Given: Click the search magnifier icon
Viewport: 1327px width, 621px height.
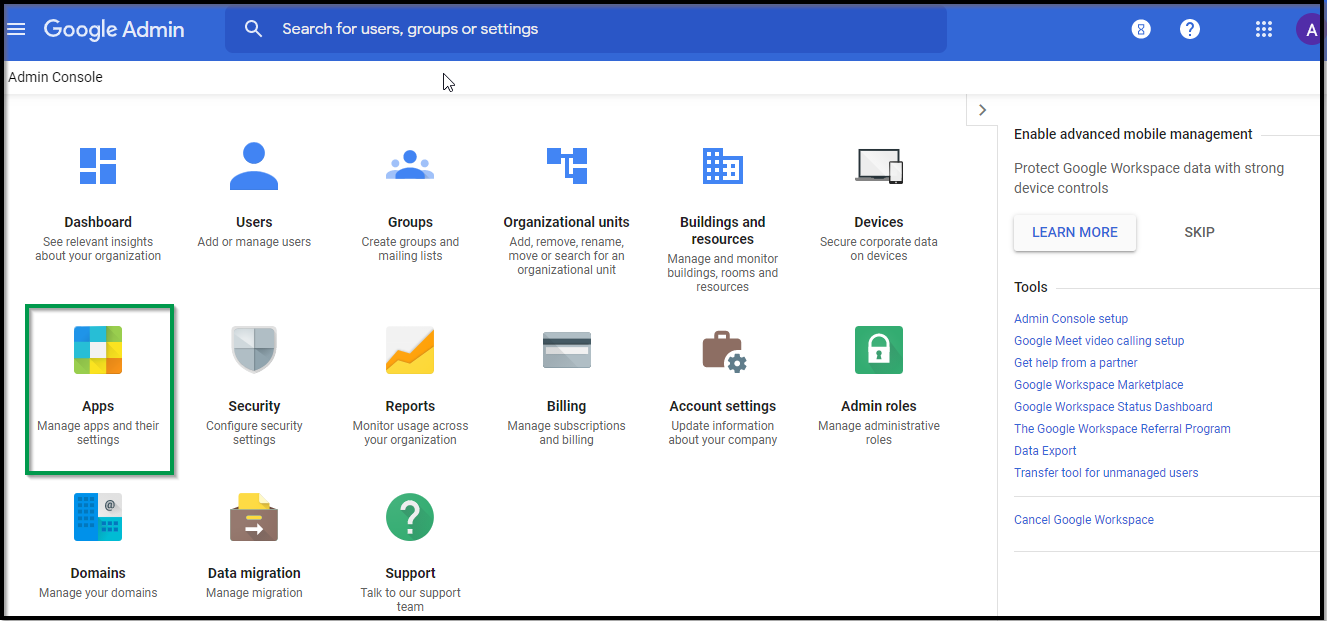Looking at the screenshot, I should pos(254,29).
